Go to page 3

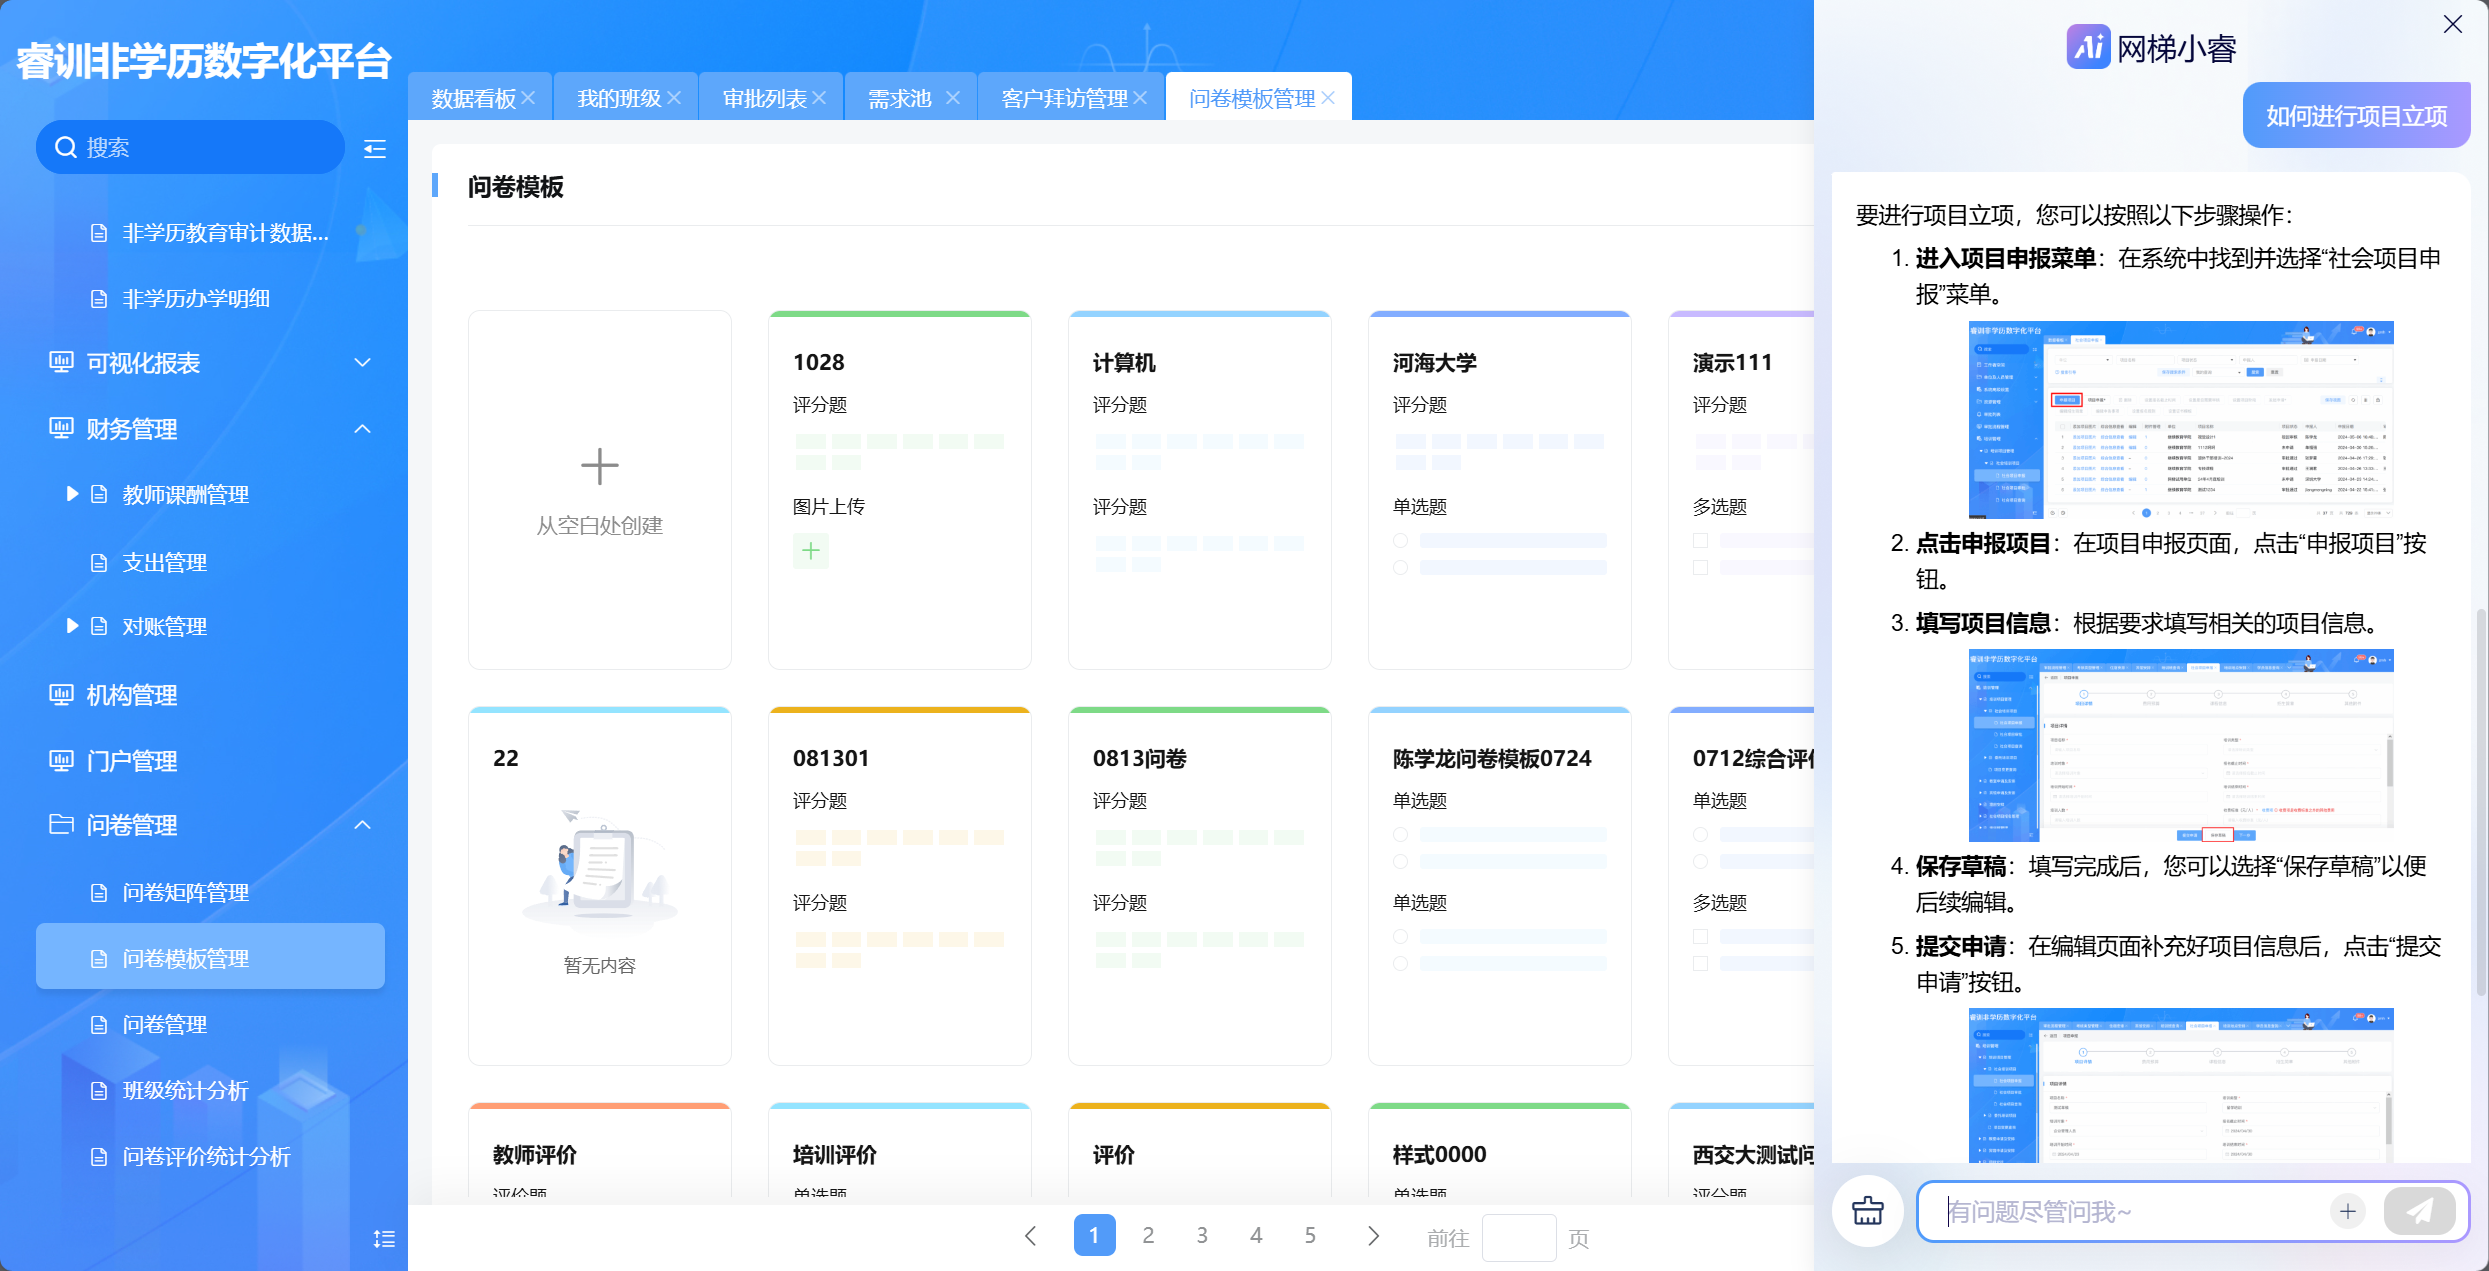point(1202,1236)
